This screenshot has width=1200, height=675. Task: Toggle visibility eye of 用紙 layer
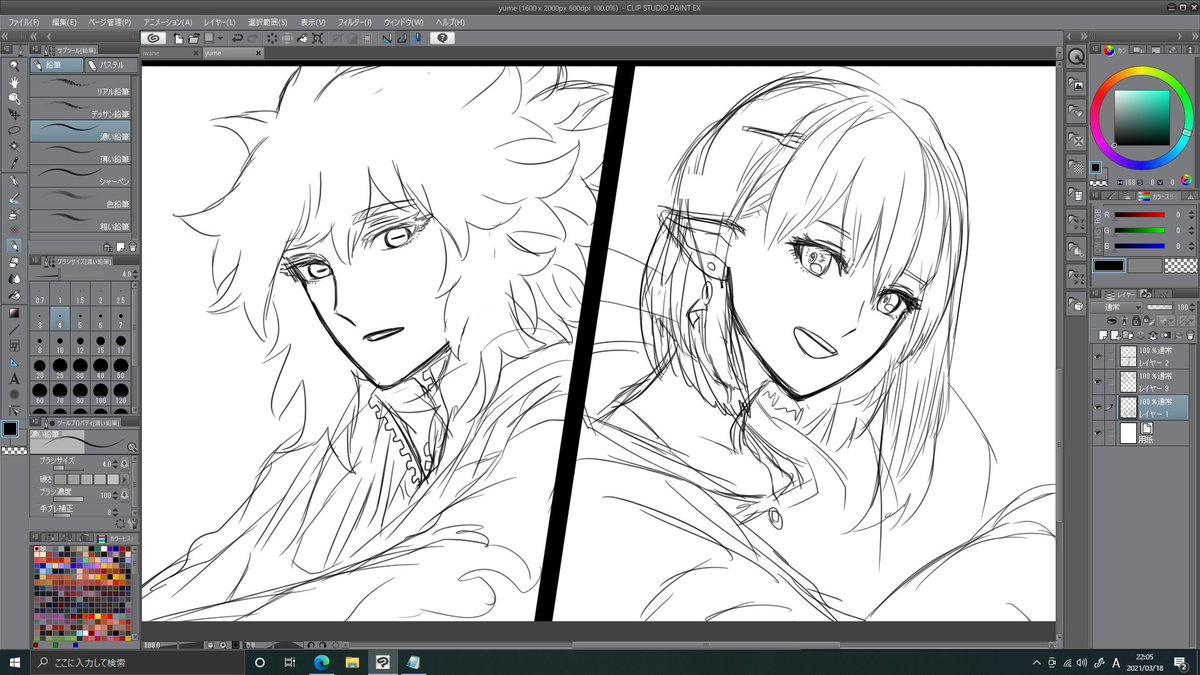click(1098, 432)
